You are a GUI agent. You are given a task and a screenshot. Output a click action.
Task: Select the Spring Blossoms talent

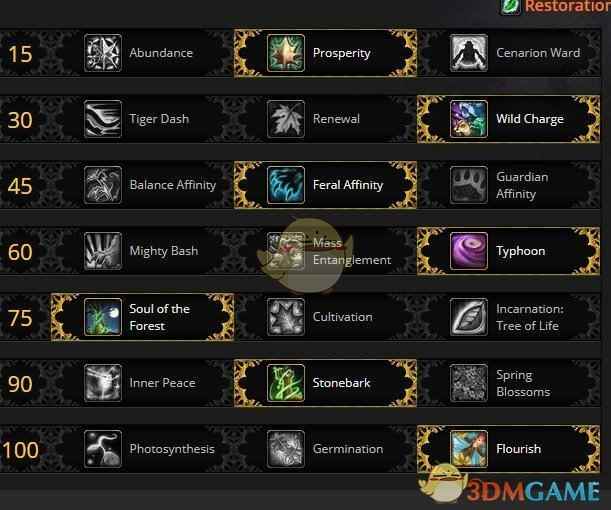click(509, 383)
